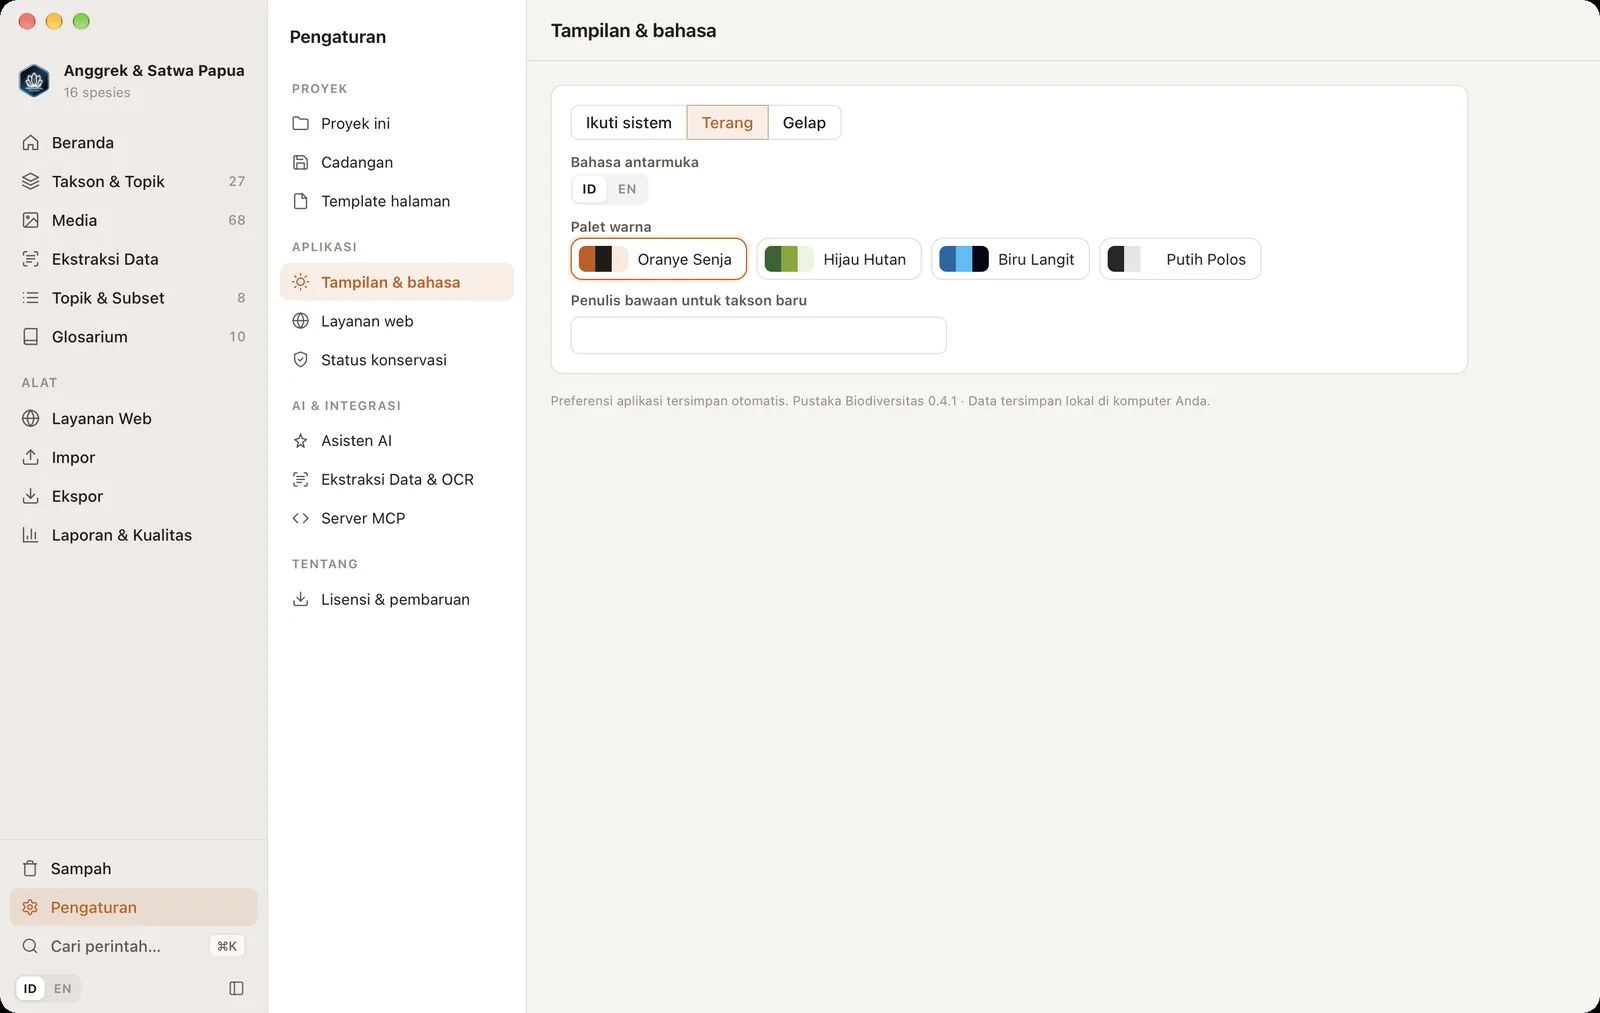Open the Pengaturan sidebar item
Screen dimensions: 1600x1013
134,908
